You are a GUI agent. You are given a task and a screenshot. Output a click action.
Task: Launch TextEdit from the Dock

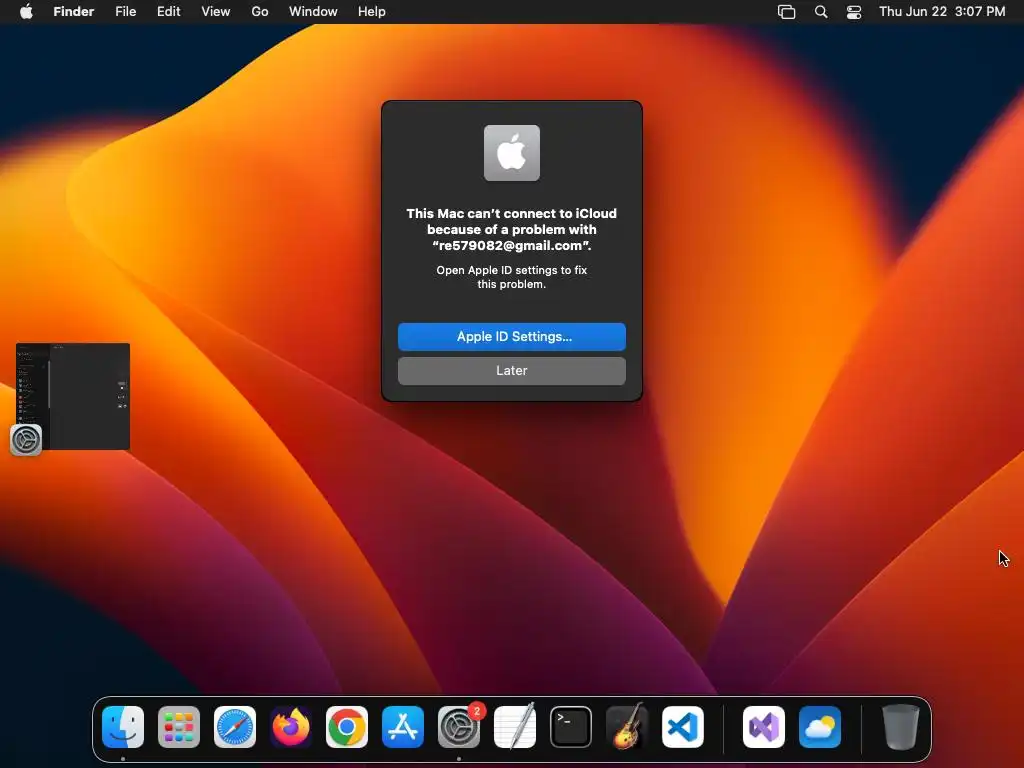click(x=515, y=727)
